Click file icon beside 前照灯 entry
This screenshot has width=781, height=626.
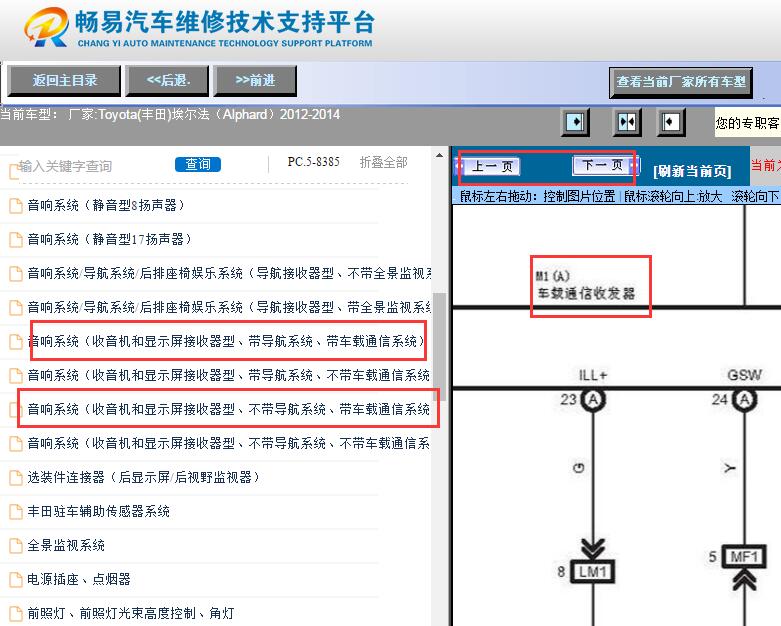coord(16,613)
